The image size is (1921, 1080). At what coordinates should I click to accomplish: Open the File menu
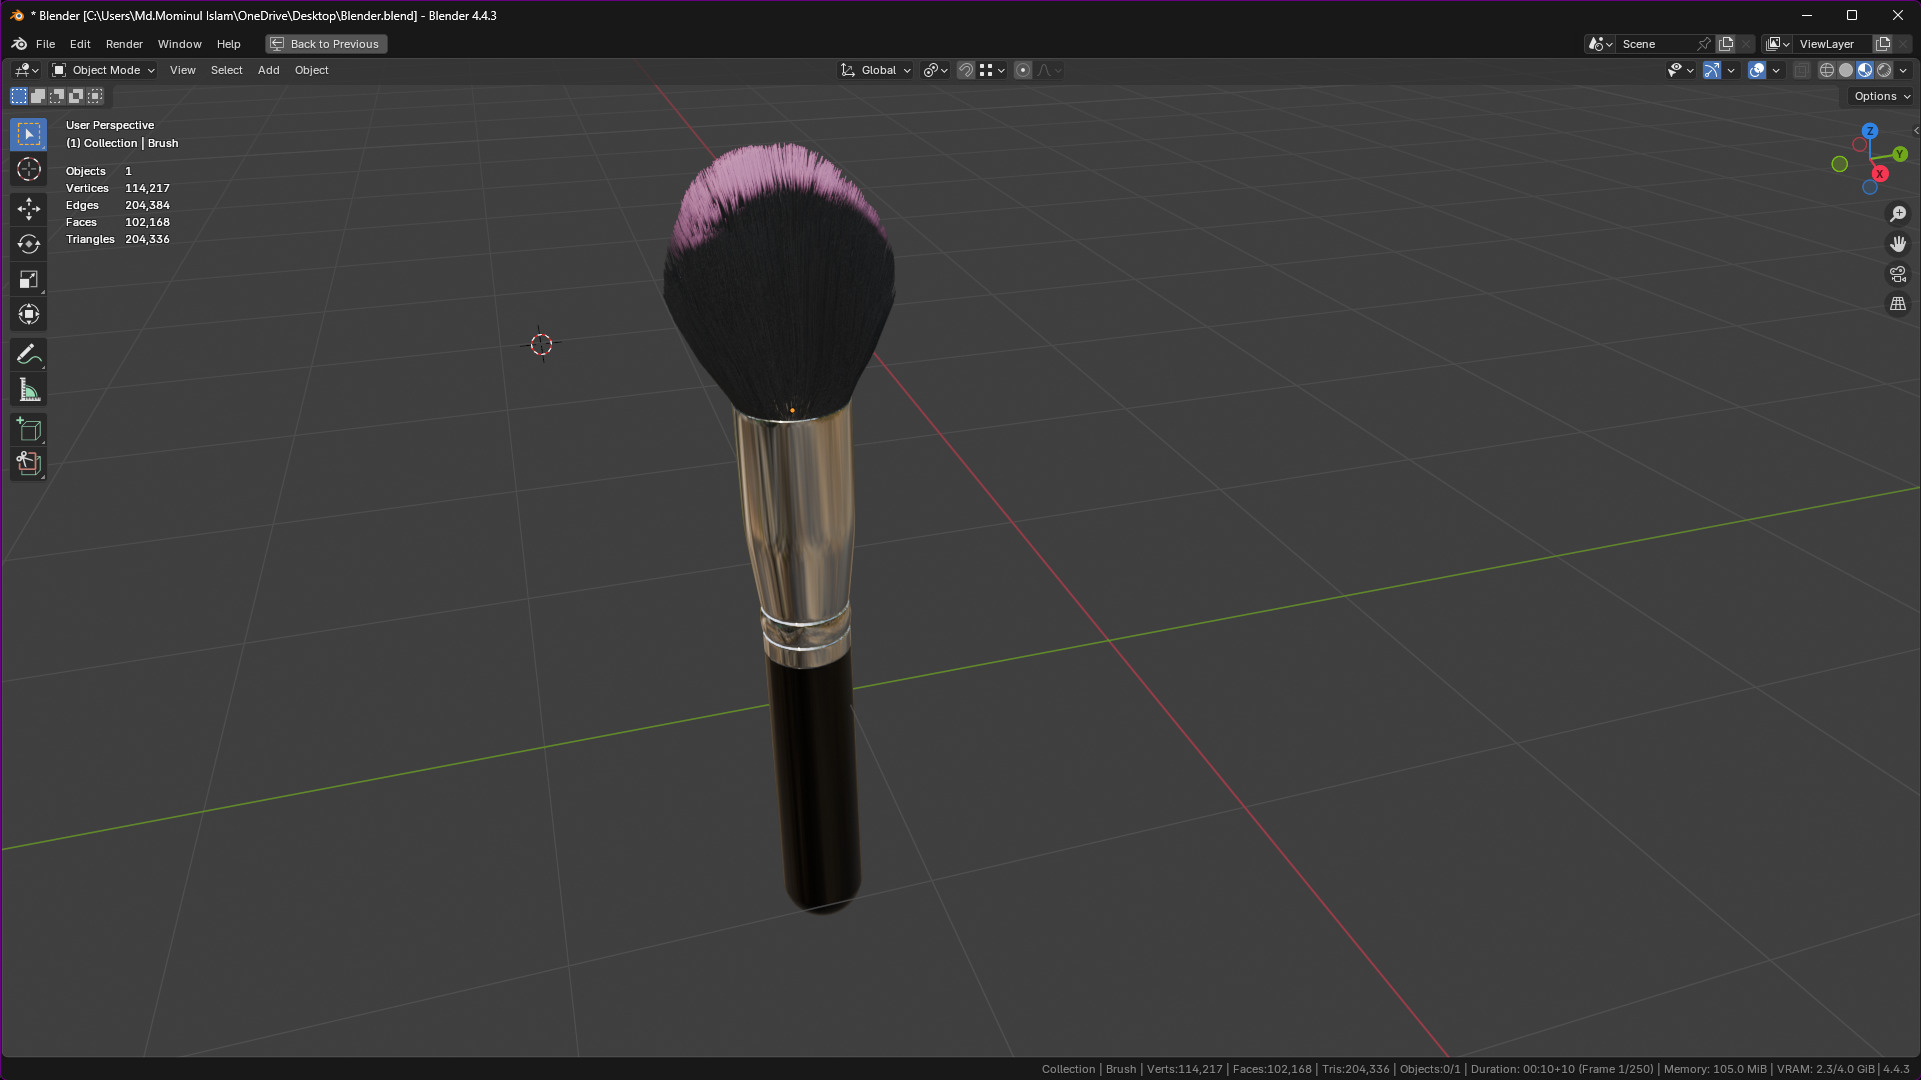click(45, 44)
